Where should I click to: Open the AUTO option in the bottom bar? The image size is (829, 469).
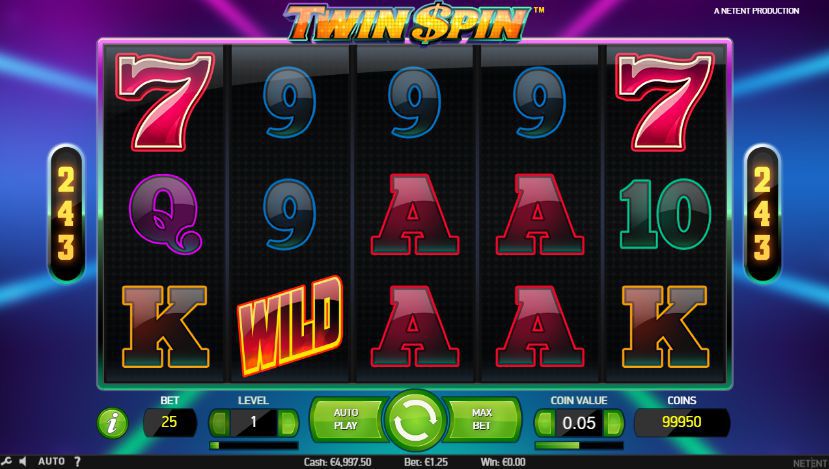(51, 462)
